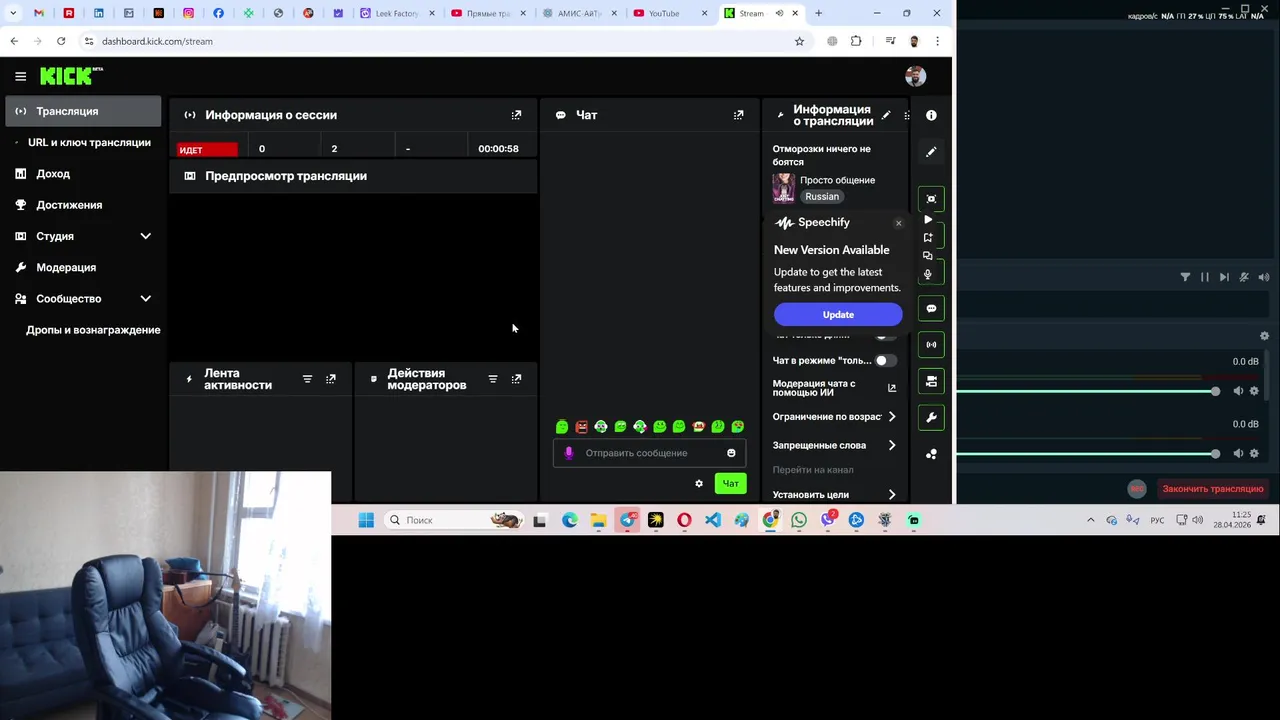This screenshot has height=720, width=1280.
Task: Click the Поиск taskbar search box
Action: point(454,520)
